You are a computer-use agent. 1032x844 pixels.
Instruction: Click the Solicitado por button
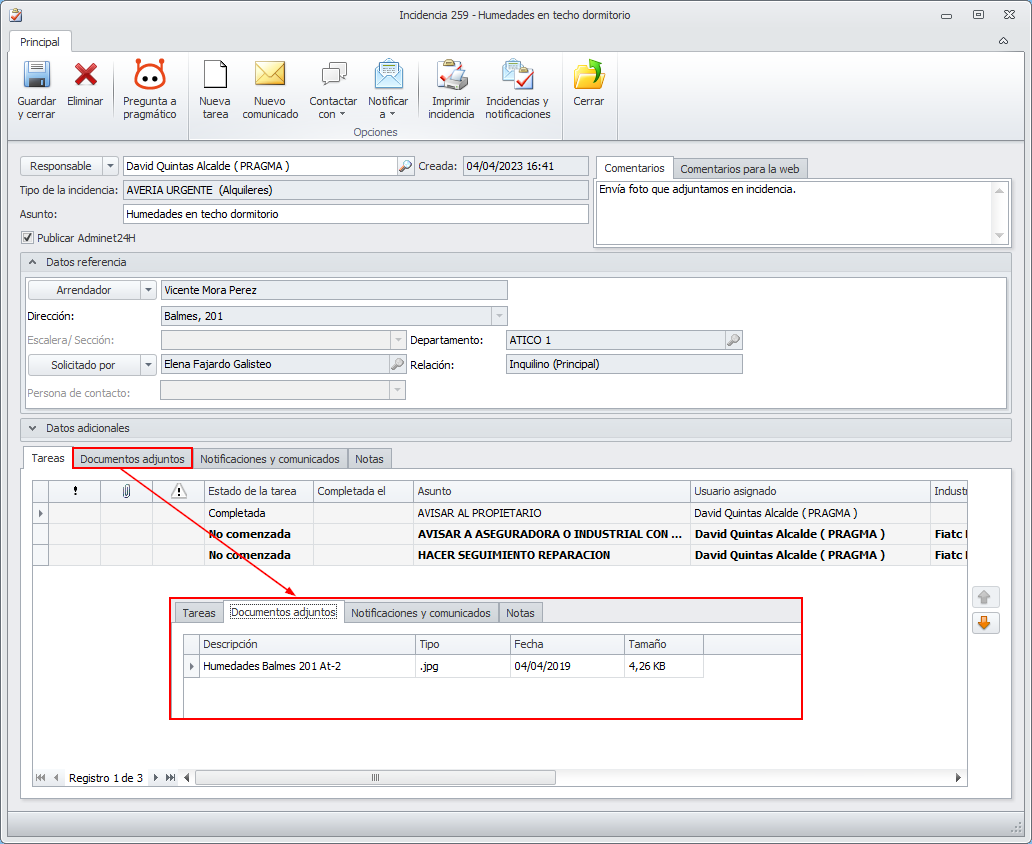[83, 365]
